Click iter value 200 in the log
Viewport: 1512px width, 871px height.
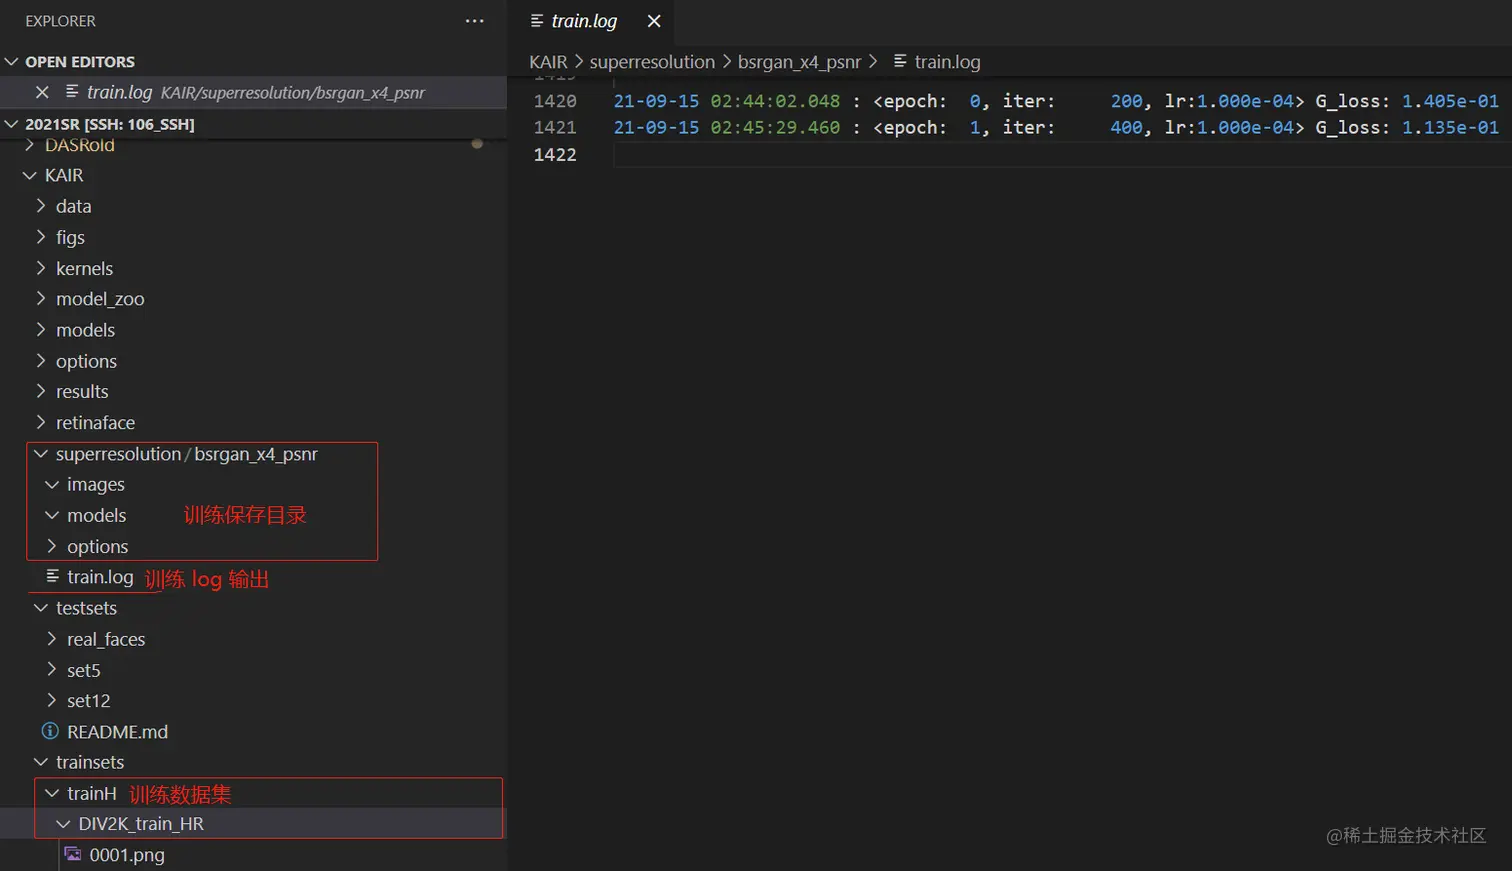point(1126,101)
